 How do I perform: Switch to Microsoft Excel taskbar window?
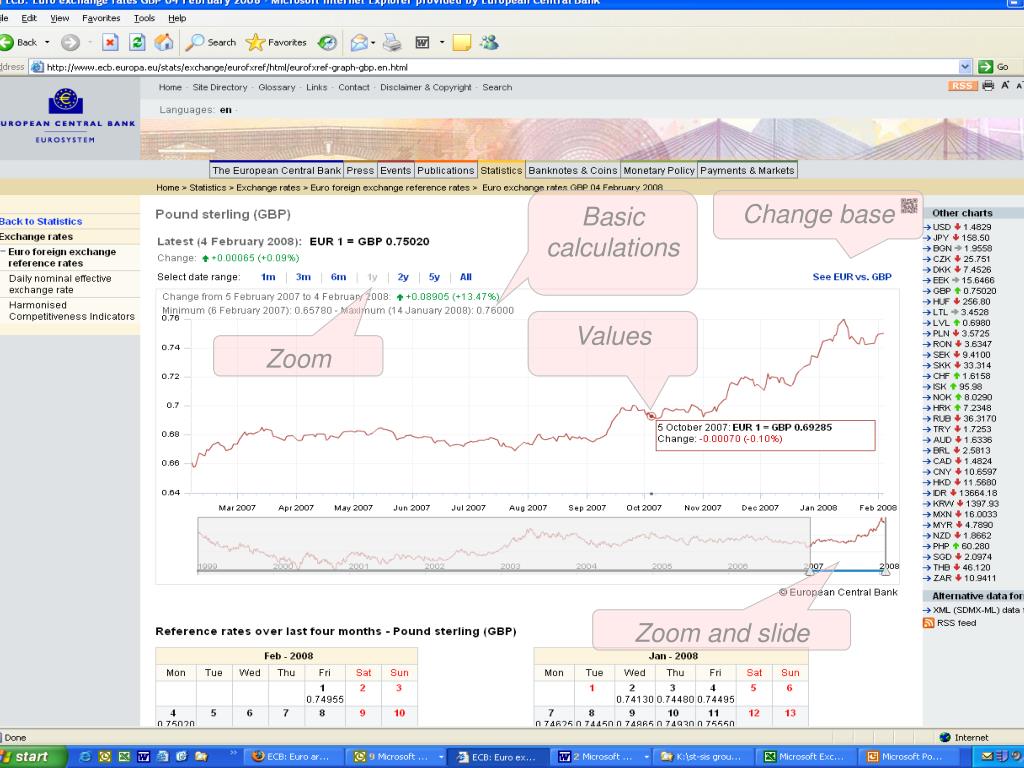[805, 756]
